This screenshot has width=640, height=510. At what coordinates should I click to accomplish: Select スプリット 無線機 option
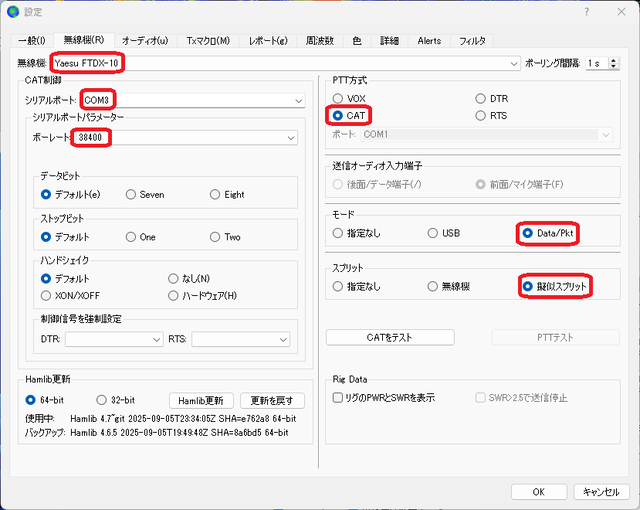point(449,286)
